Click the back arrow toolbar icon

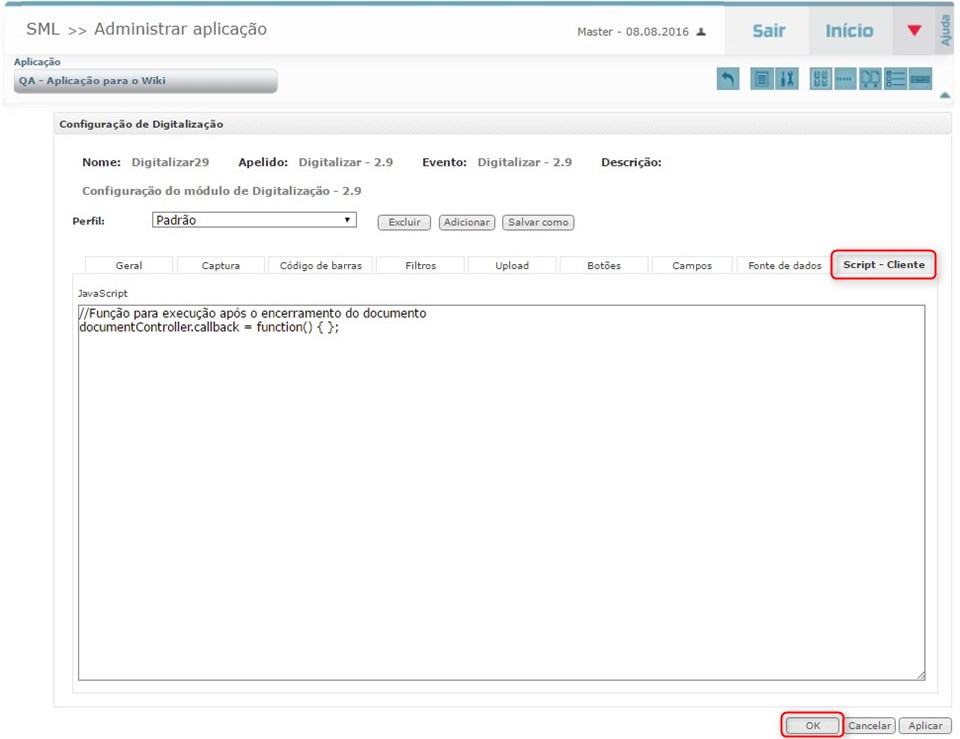point(728,79)
